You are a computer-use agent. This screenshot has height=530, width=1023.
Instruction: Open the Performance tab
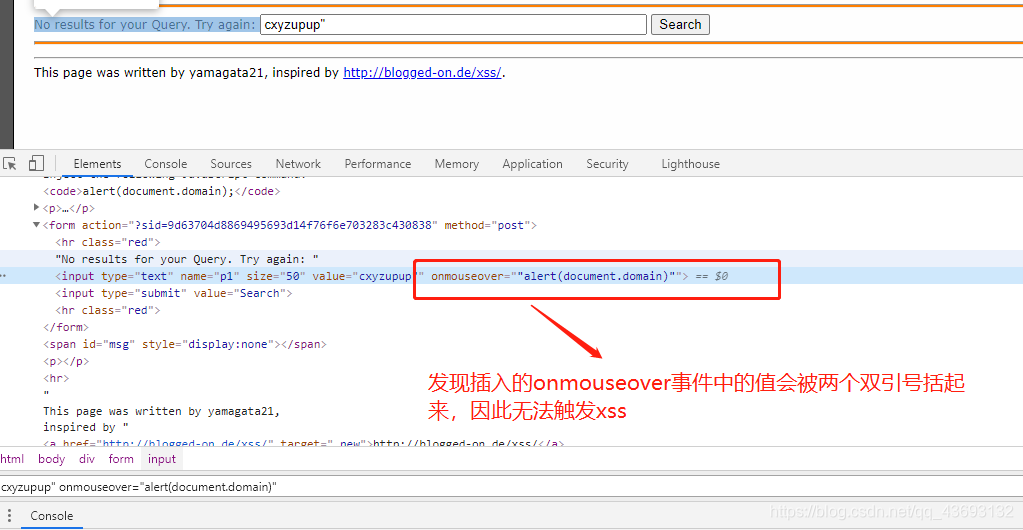(x=378, y=164)
